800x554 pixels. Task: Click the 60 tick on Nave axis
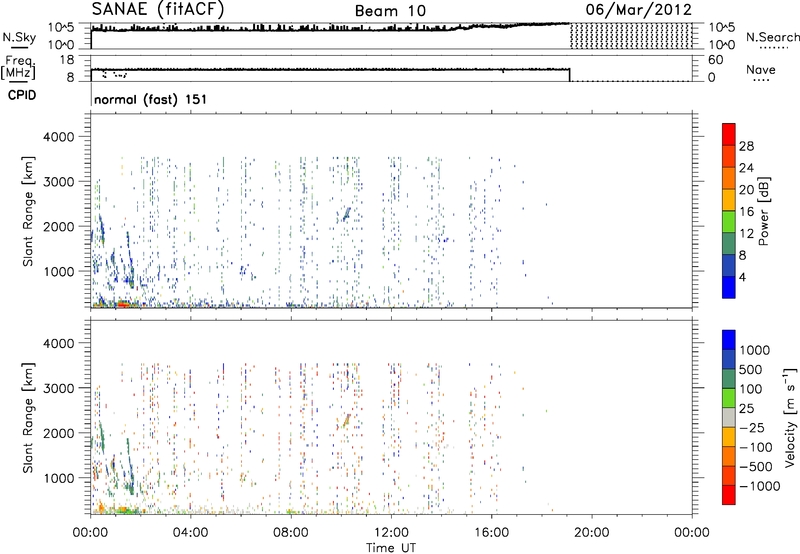[x=715, y=60]
